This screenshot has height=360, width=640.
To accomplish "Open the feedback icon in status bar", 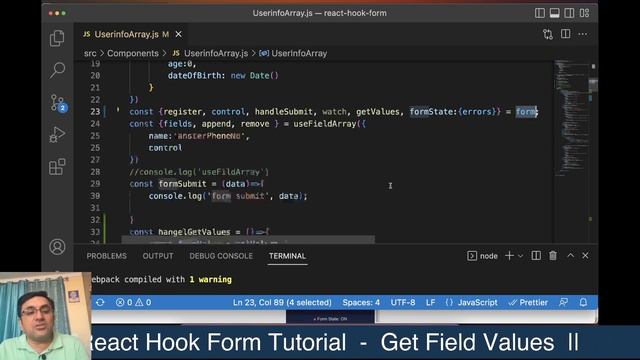I will 563,302.
